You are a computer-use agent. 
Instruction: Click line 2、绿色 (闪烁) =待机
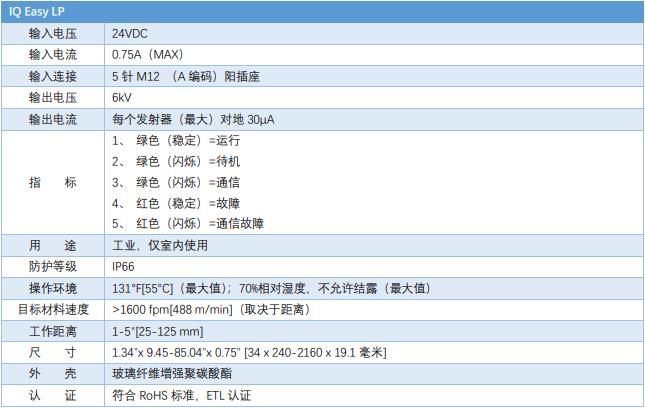tap(176, 162)
